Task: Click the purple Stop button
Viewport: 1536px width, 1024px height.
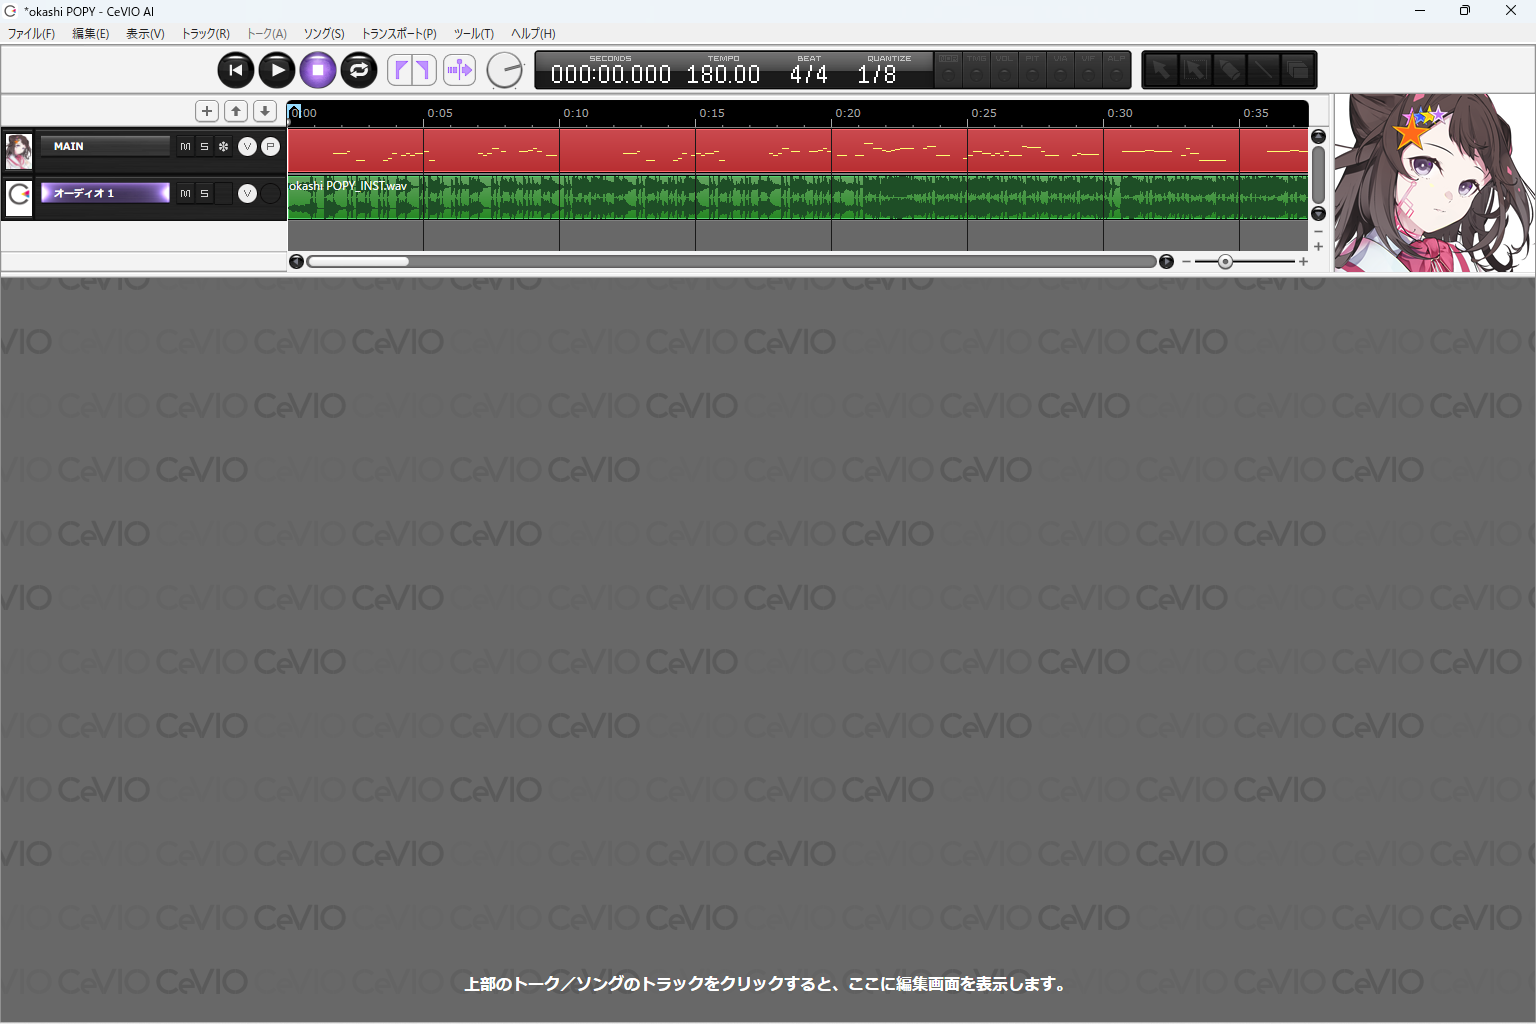Action: click(318, 70)
